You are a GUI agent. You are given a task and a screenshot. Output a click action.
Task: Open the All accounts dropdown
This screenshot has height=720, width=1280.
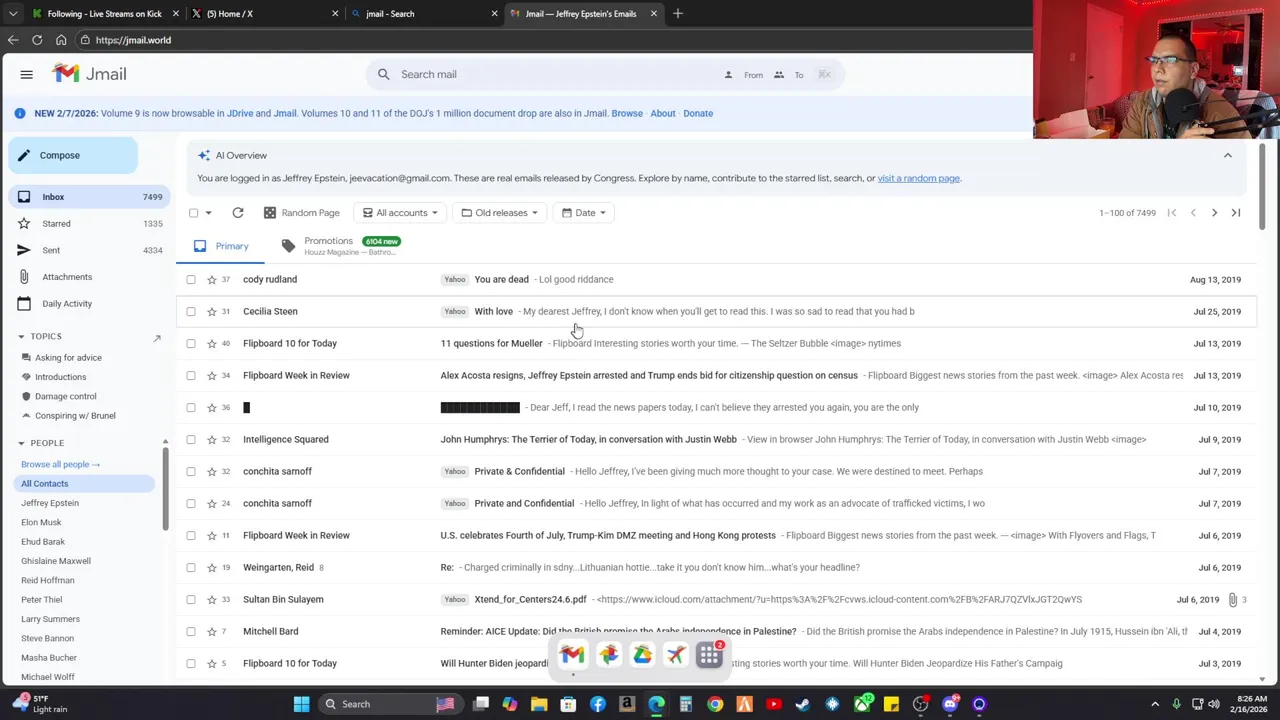tap(400, 212)
